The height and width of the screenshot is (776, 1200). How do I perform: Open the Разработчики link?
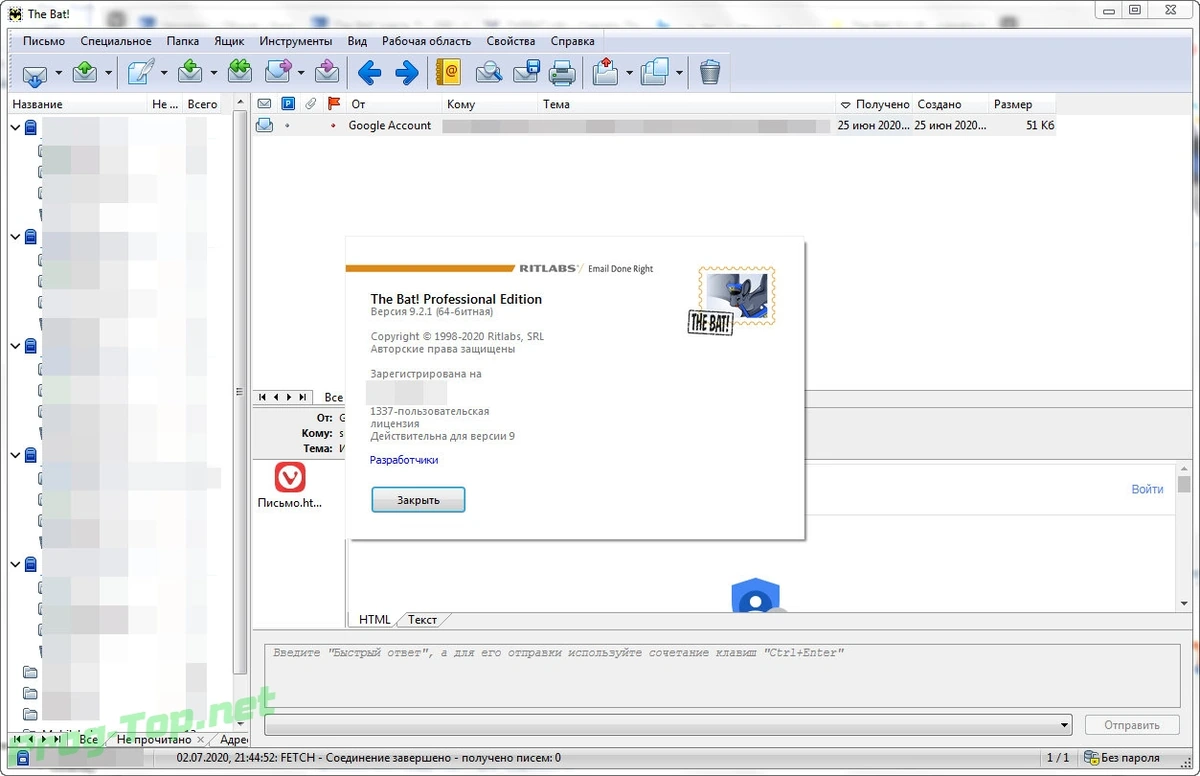[x=404, y=460]
